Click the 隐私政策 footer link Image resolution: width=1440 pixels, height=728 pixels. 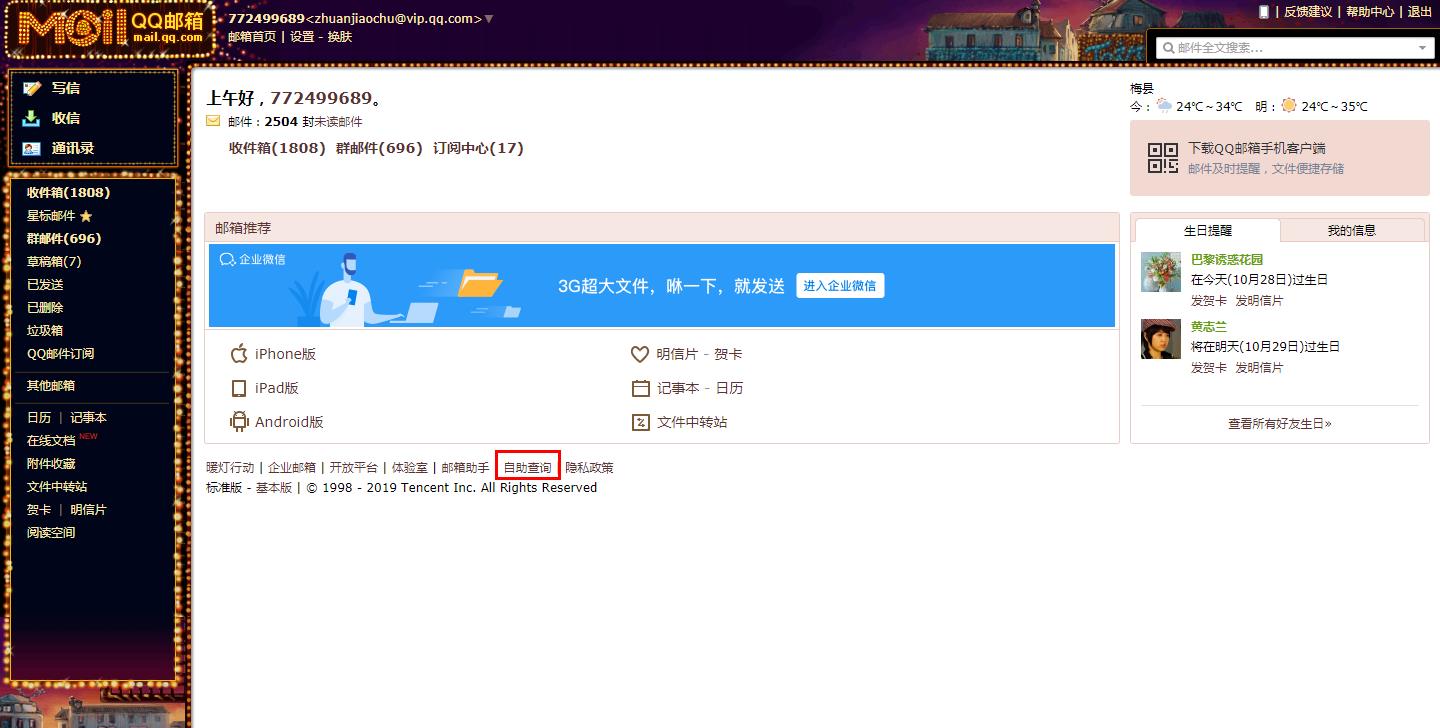(590, 467)
